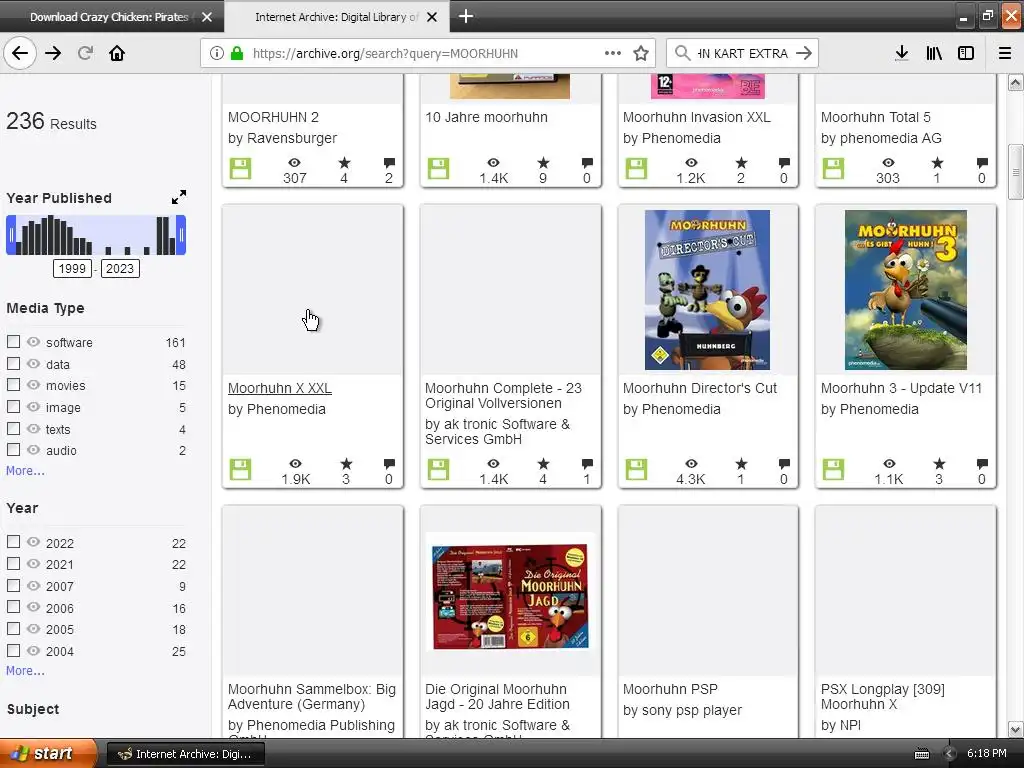1024x768 pixels.
Task: Click the search bar magnifier icon
Action: click(682, 53)
